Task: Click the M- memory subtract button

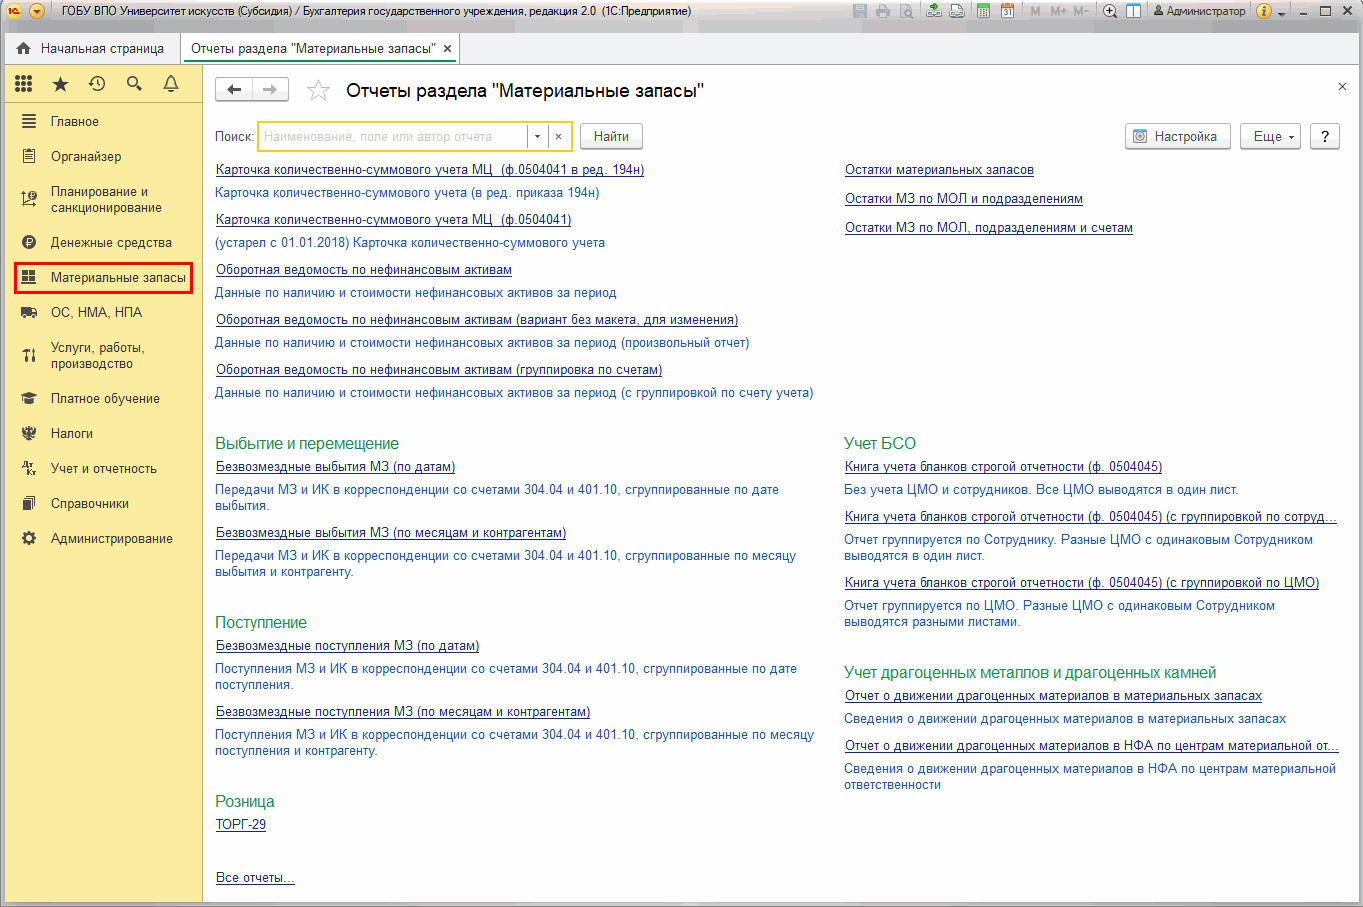Action: click(1081, 11)
